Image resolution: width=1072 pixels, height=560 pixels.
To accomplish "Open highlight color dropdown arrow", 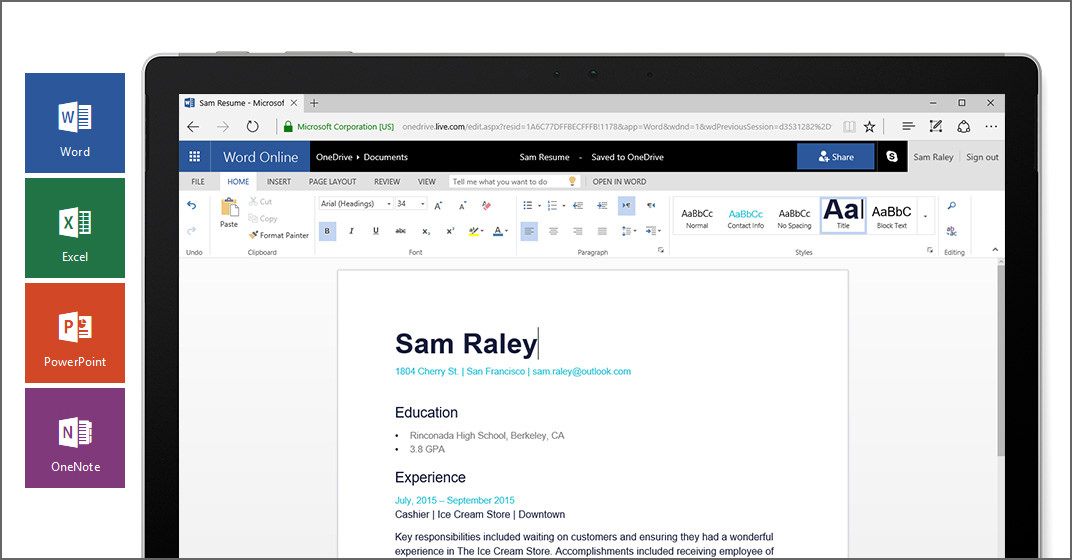I will tap(483, 231).
